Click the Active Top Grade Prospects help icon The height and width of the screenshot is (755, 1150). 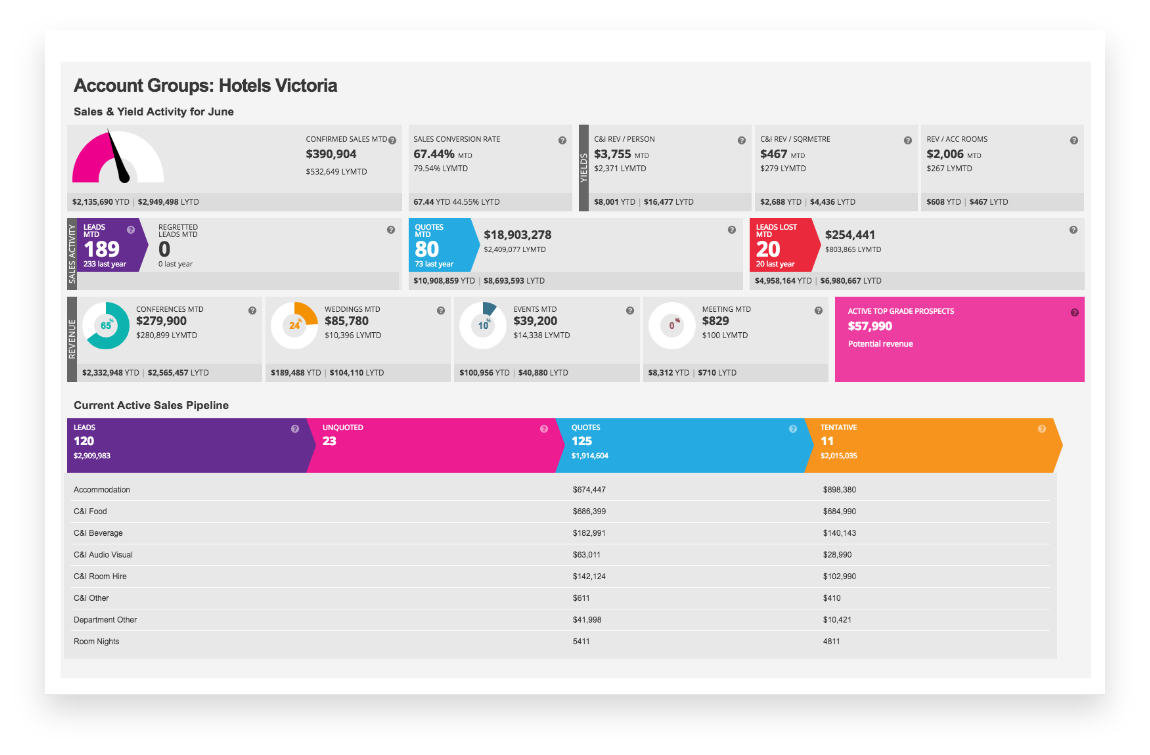(1074, 311)
